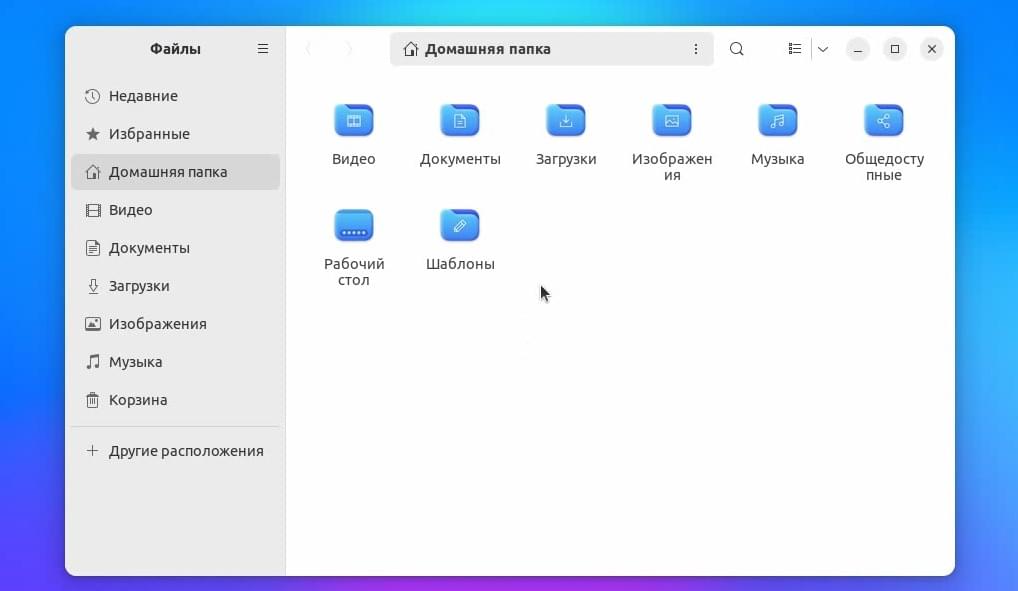
Task: Click the search magnifier icon
Action: tap(736, 49)
